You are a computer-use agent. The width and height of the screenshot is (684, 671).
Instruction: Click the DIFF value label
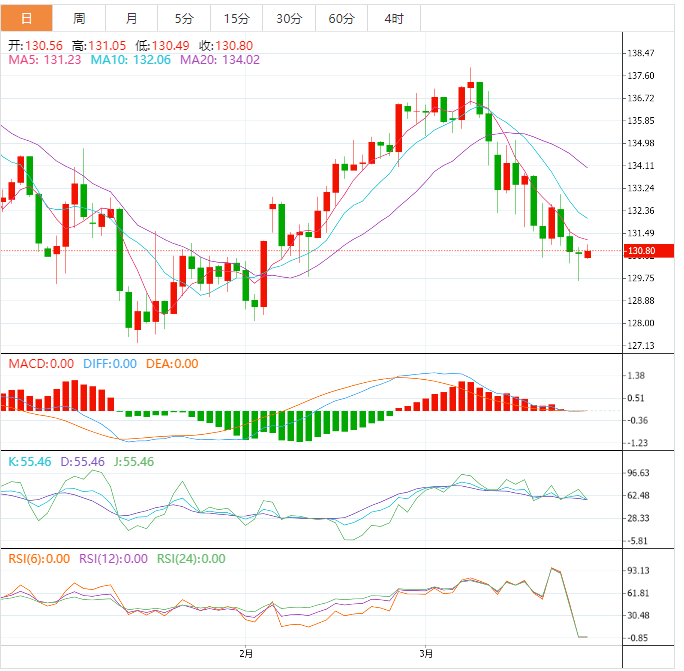pos(109,364)
